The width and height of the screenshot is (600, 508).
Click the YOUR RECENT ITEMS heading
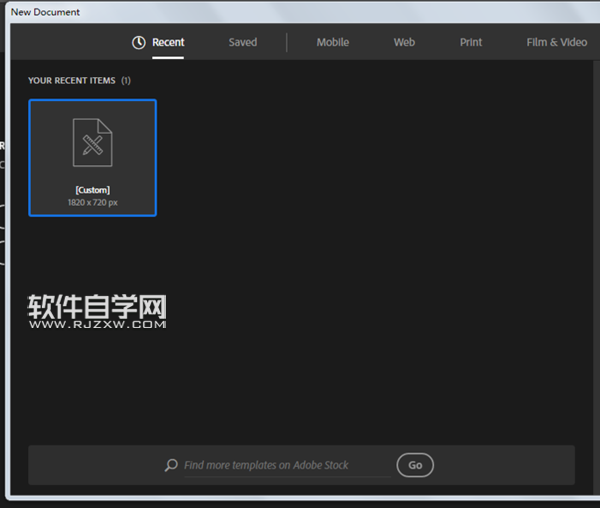pos(72,80)
